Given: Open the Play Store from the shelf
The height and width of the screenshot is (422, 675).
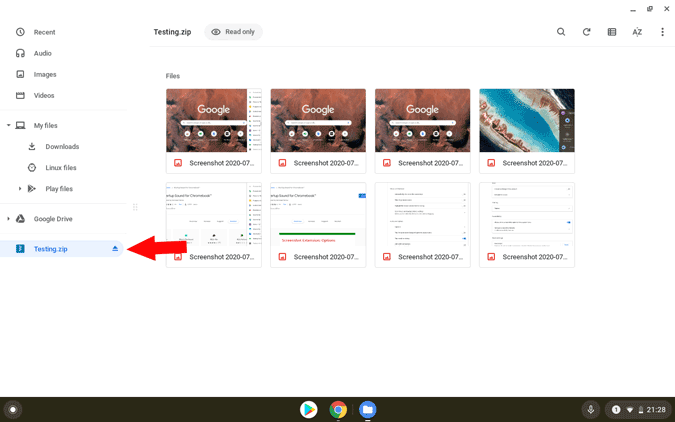Looking at the screenshot, I should [x=309, y=410].
